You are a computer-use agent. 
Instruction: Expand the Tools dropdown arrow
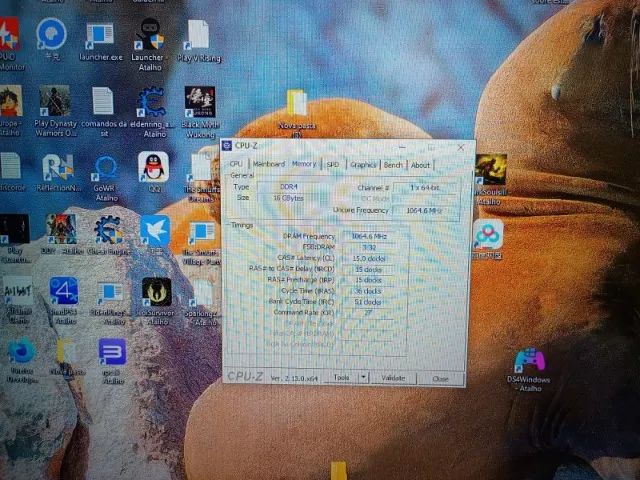coord(364,378)
